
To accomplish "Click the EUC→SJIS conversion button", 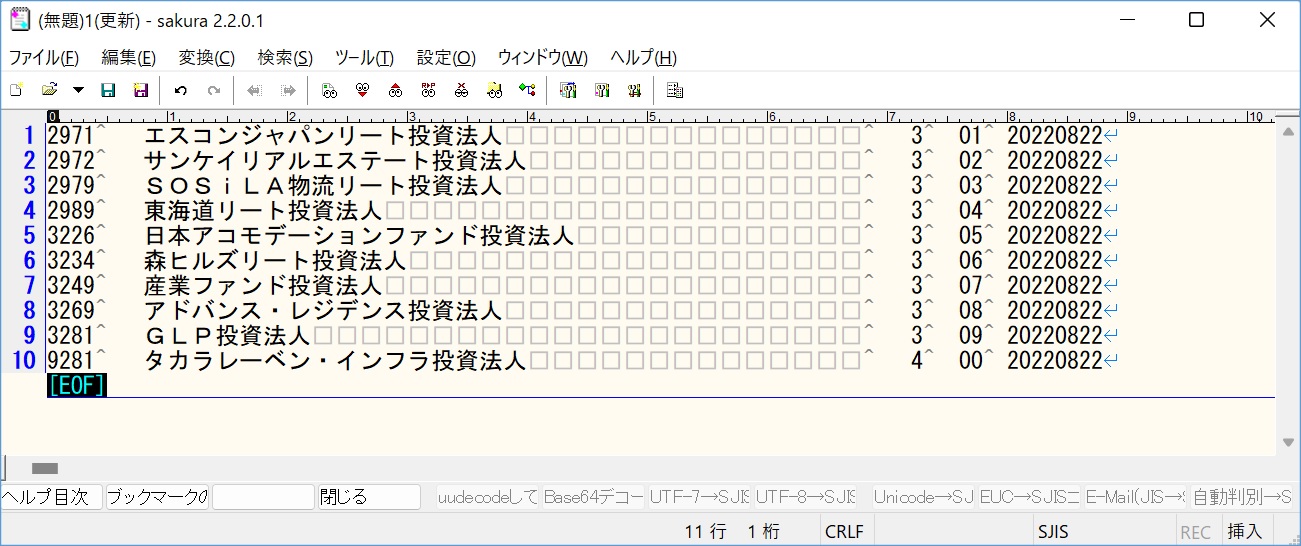I will tap(1030, 497).
